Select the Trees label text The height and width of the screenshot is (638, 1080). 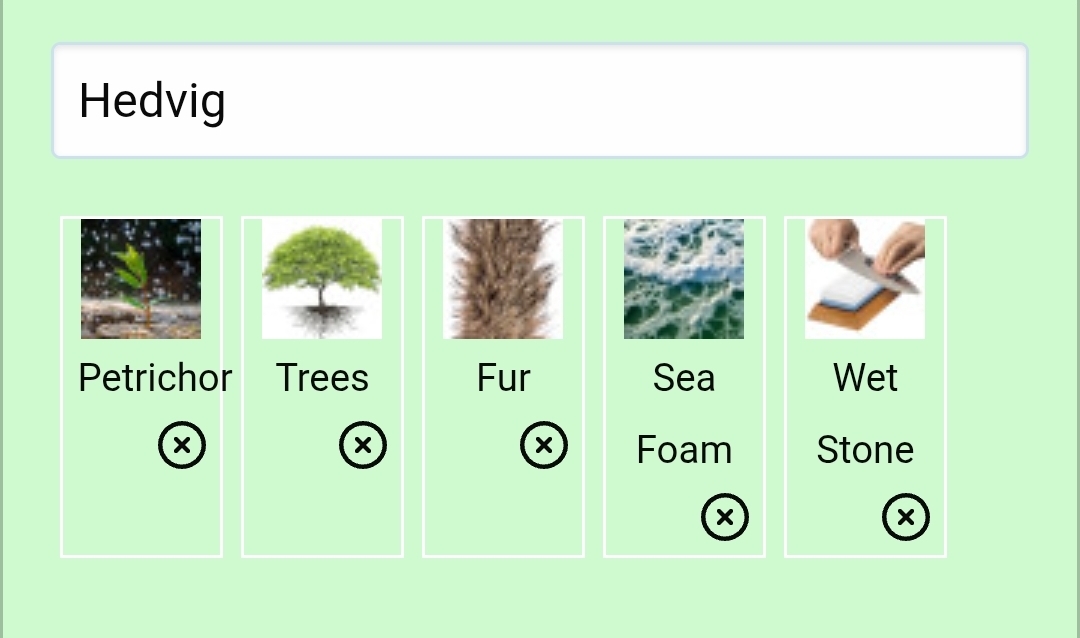point(322,378)
